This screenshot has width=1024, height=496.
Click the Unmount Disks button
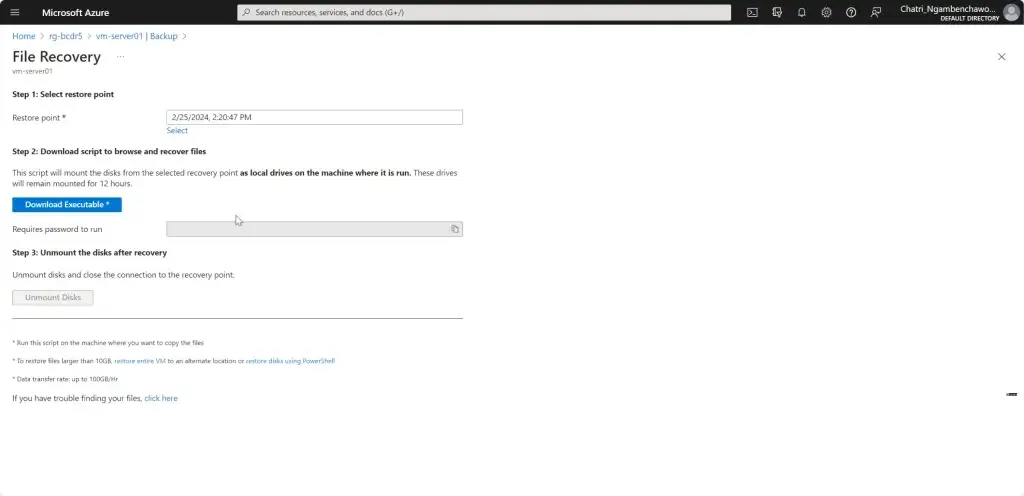pos(53,298)
